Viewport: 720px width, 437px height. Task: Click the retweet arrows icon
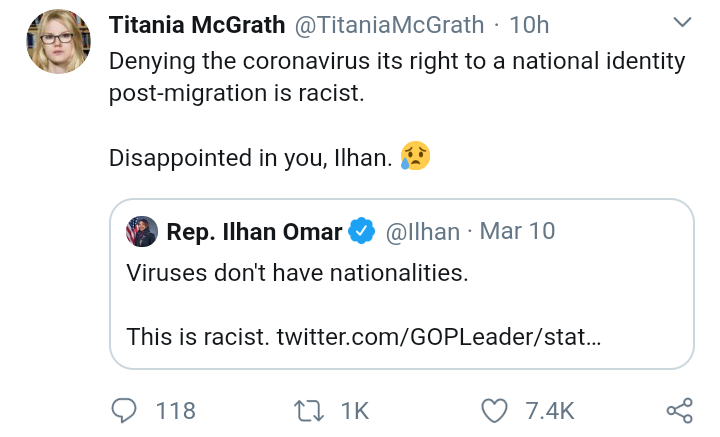[306, 410]
